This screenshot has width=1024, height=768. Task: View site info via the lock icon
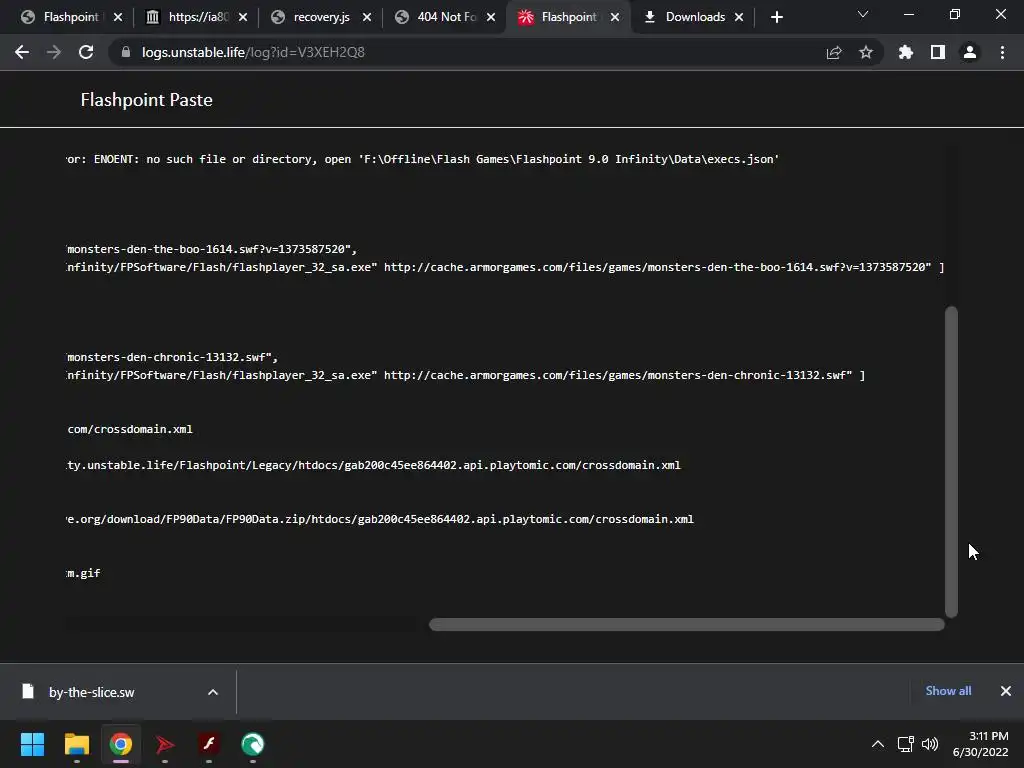tap(126, 52)
